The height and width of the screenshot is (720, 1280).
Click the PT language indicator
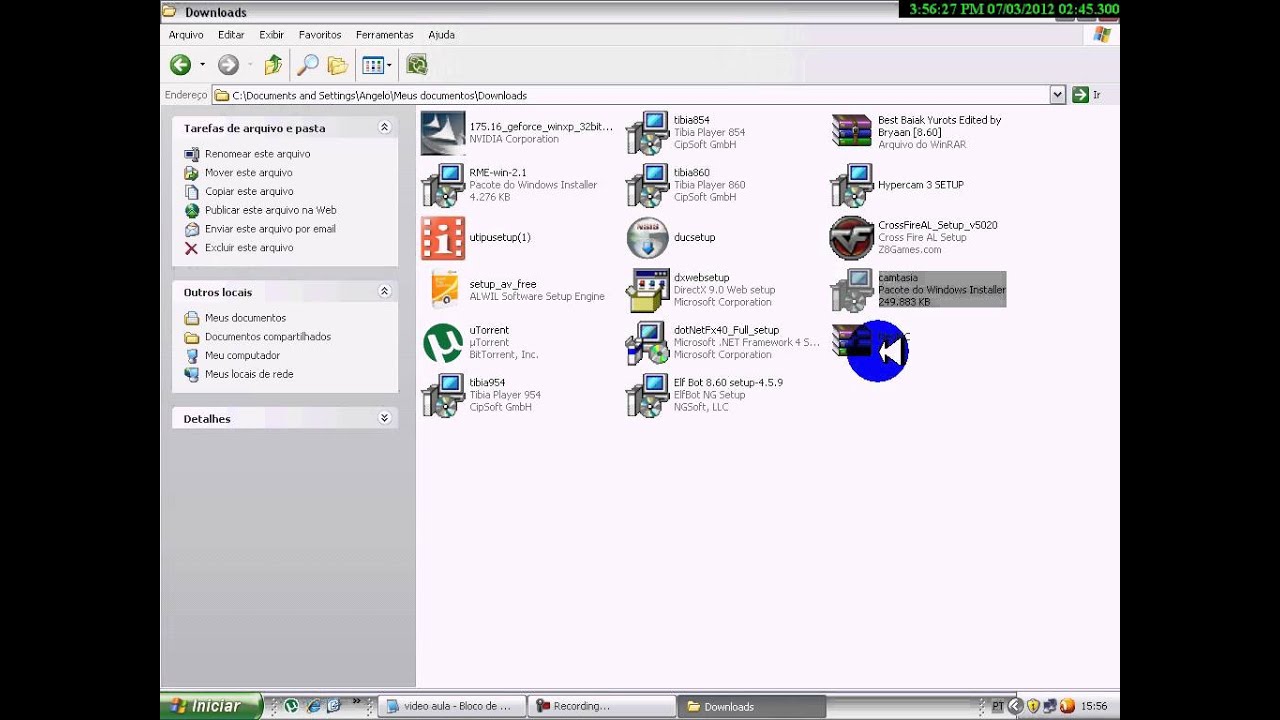point(997,706)
